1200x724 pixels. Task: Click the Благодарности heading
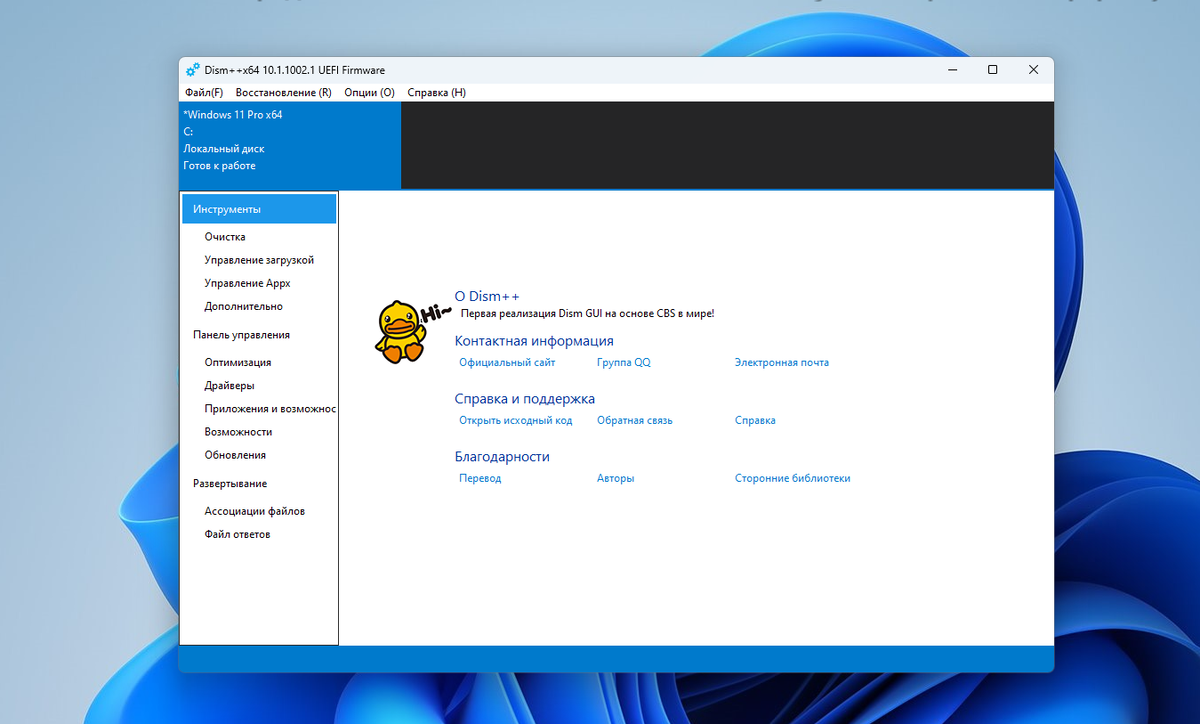pyautogui.click(x=502, y=457)
